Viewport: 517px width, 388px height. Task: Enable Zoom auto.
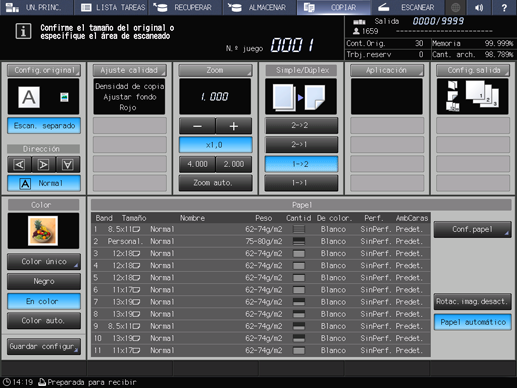point(215,183)
